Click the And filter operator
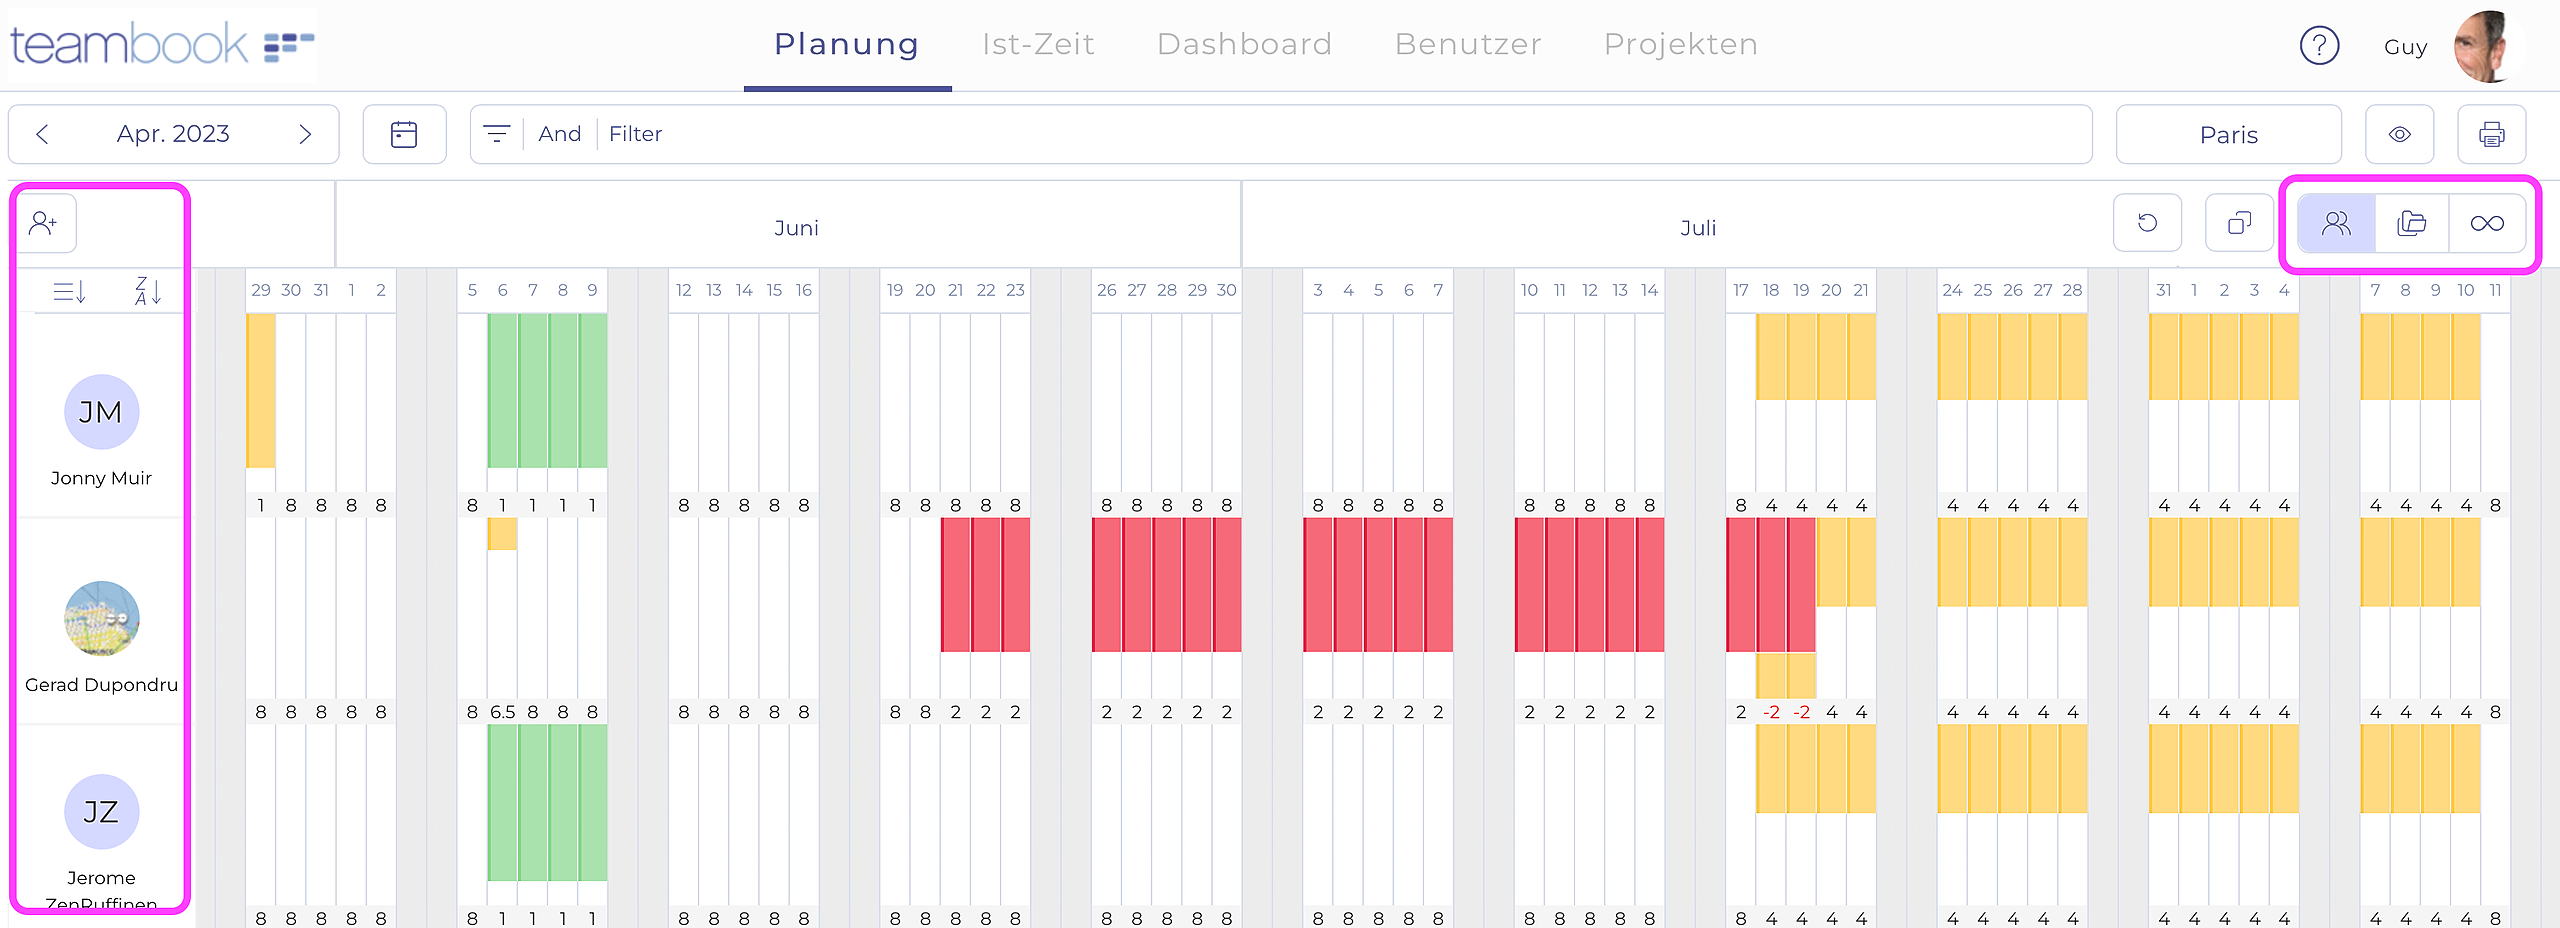The width and height of the screenshot is (2560, 928). (559, 134)
